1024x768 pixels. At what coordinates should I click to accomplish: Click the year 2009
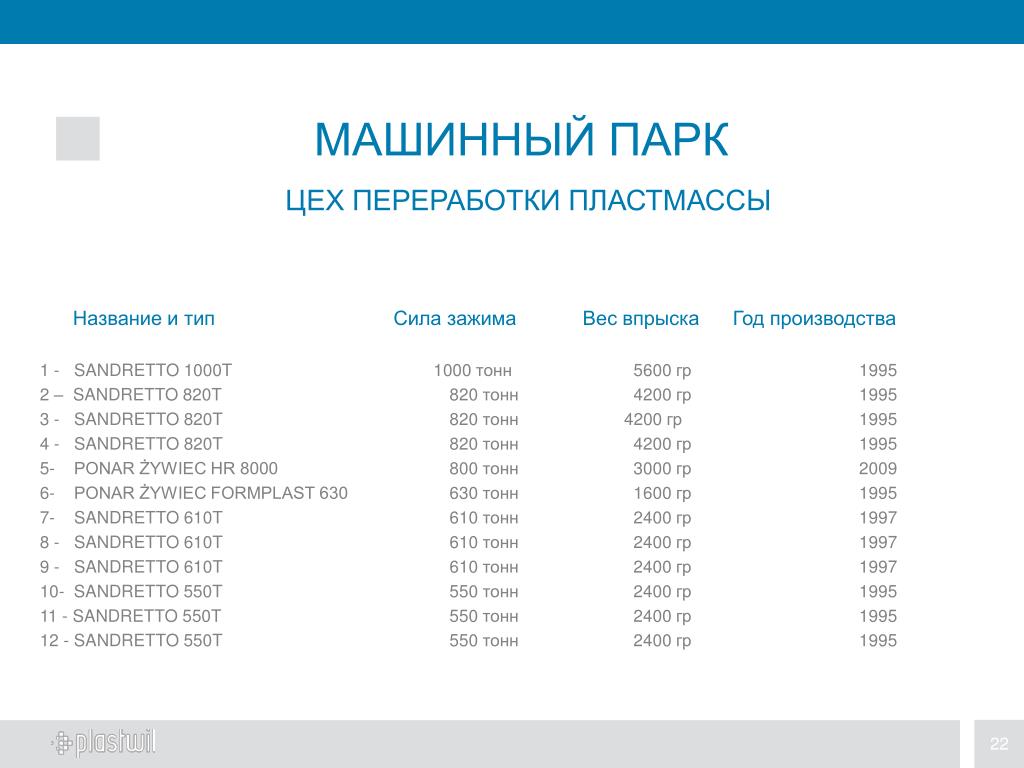click(878, 468)
